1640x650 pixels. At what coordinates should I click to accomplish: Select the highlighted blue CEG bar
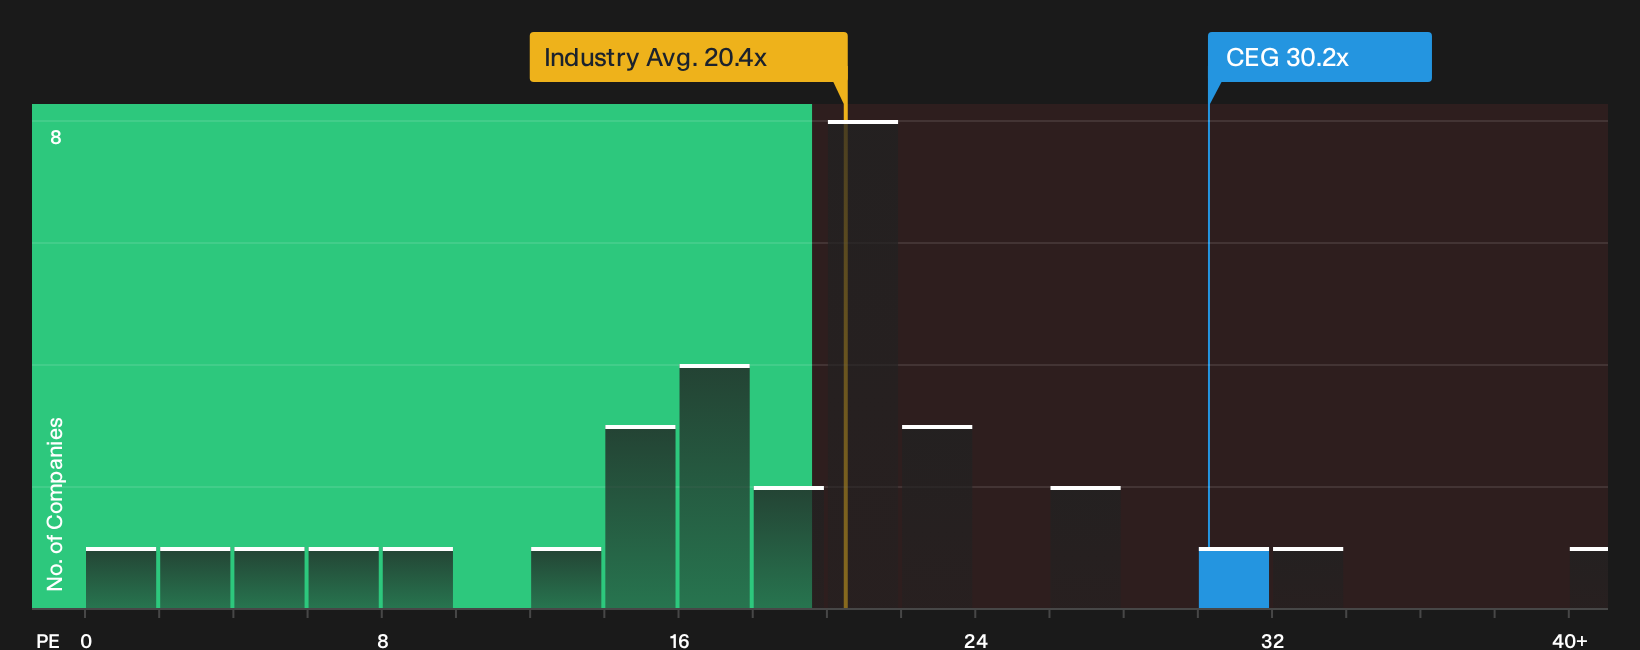click(1234, 578)
